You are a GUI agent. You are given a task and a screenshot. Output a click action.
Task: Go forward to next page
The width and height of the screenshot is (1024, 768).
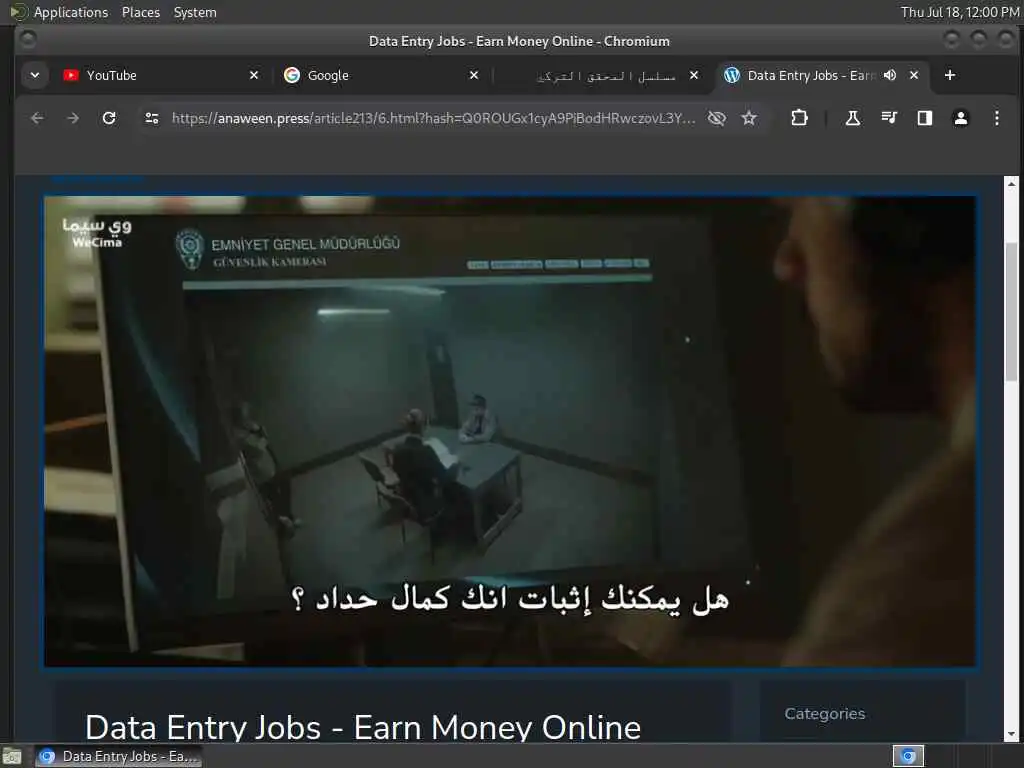pyautogui.click(x=73, y=118)
